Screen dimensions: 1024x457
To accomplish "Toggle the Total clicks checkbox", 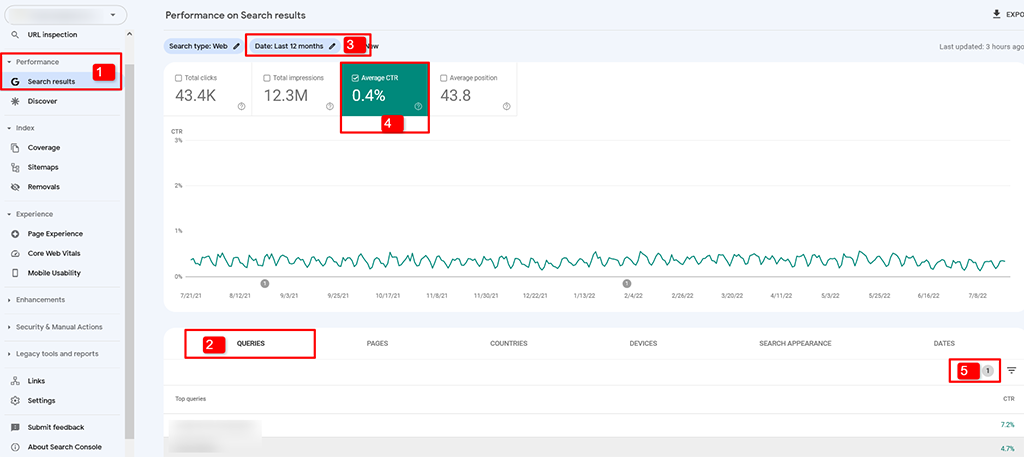I will [178, 78].
